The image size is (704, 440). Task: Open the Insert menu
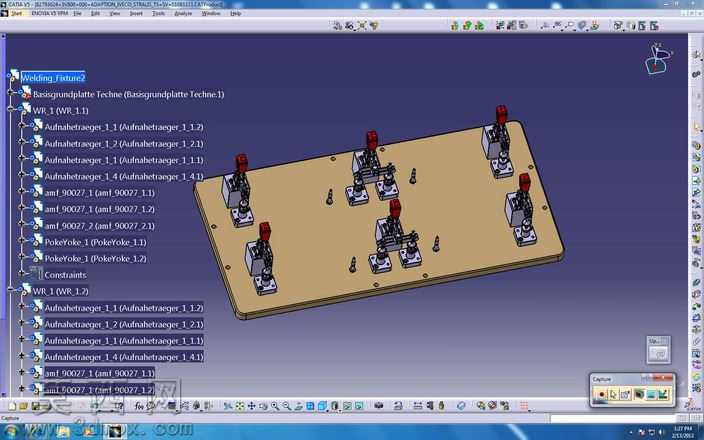coord(136,13)
